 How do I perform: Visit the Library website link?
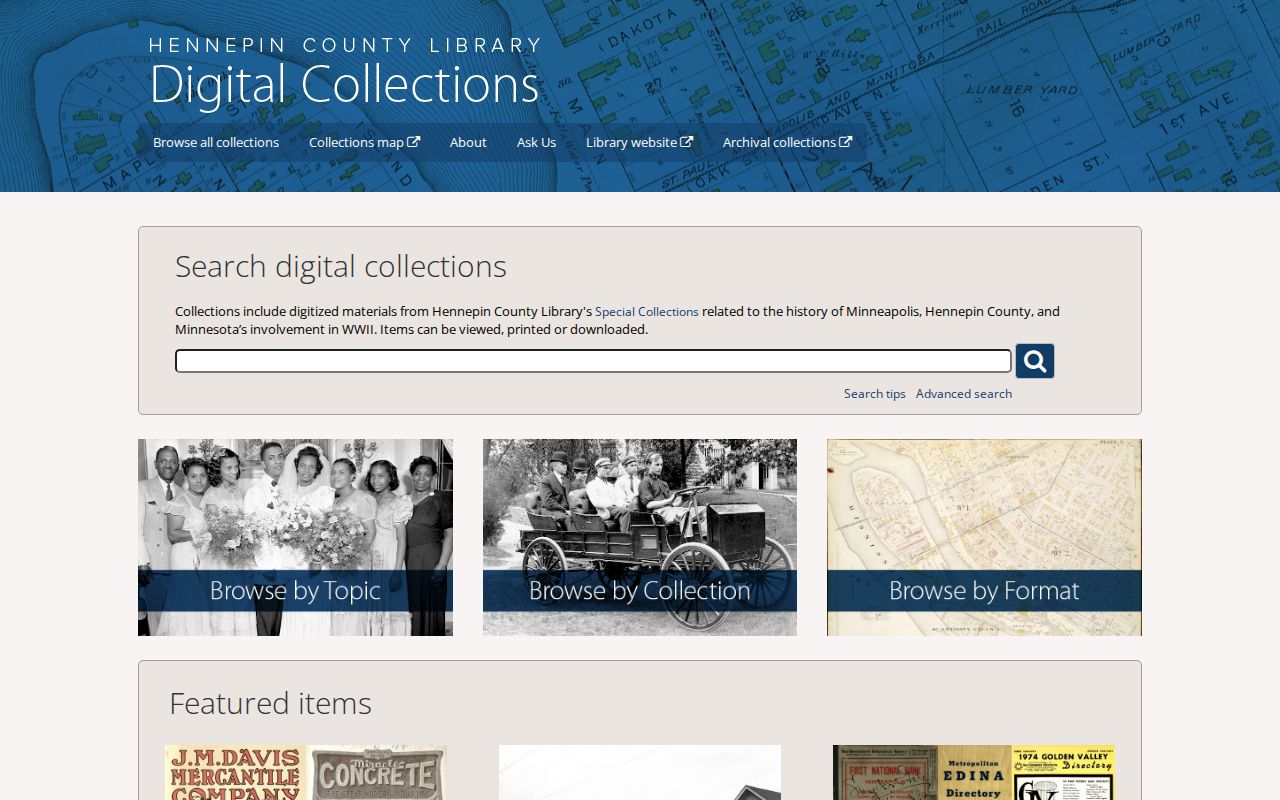pos(639,142)
